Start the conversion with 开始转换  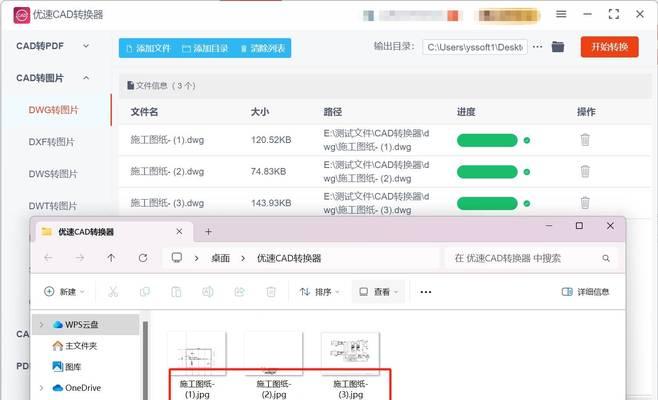(610, 47)
